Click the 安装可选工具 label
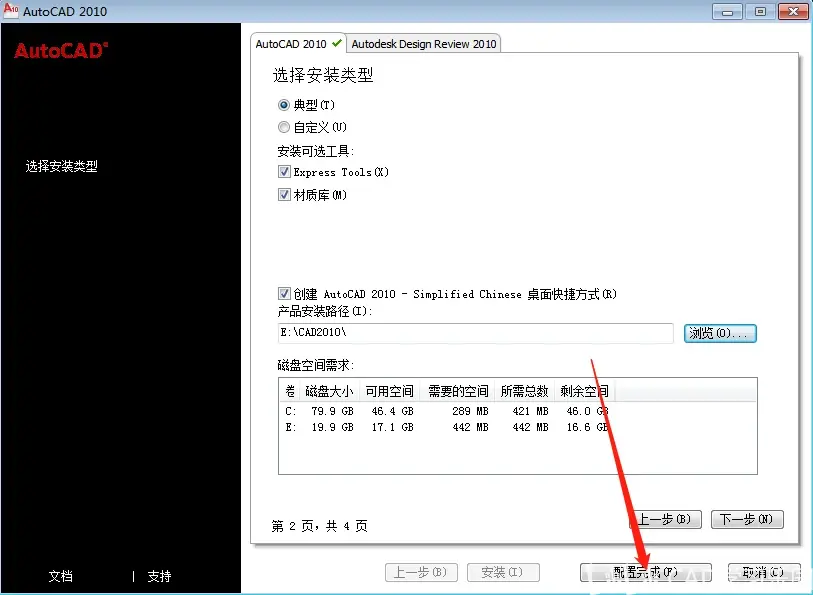813x595 pixels. pos(316,151)
